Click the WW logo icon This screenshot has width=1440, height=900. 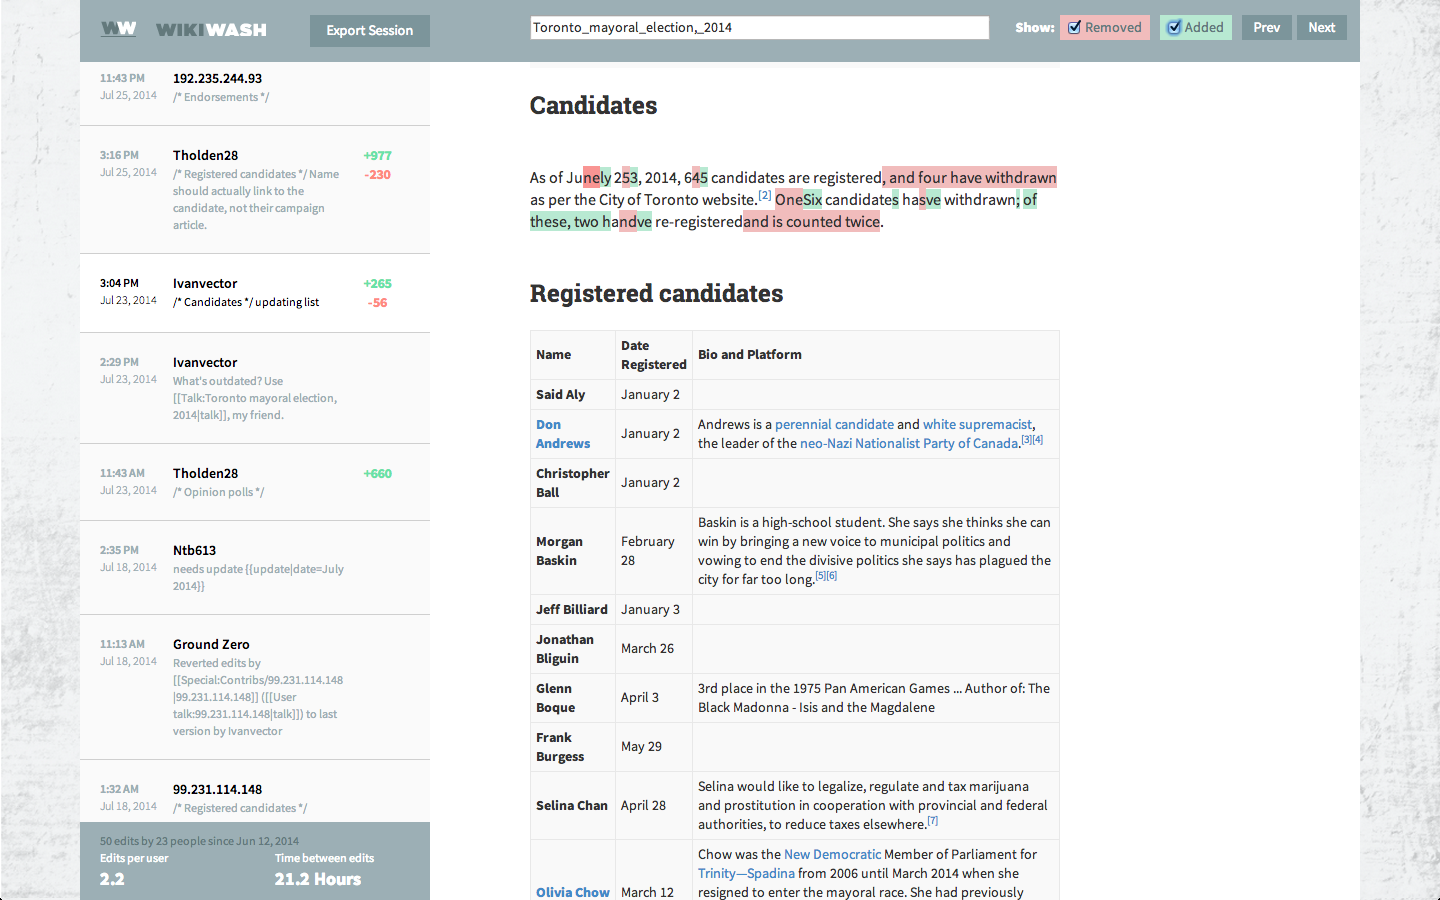click(x=118, y=29)
